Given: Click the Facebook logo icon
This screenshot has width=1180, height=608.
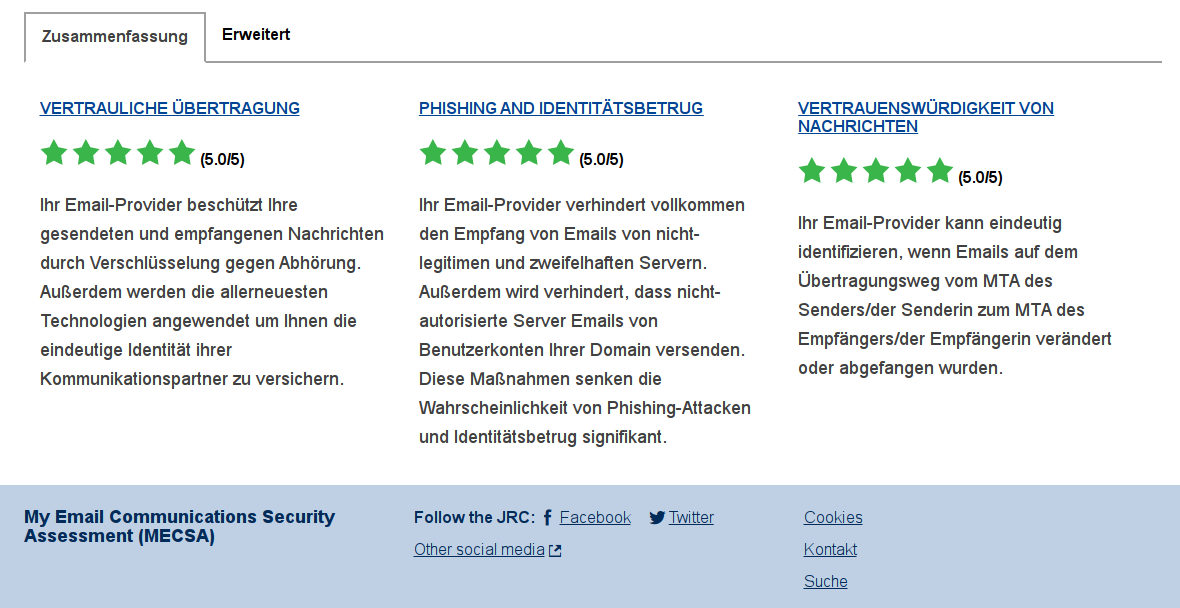Looking at the screenshot, I should coord(547,518).
